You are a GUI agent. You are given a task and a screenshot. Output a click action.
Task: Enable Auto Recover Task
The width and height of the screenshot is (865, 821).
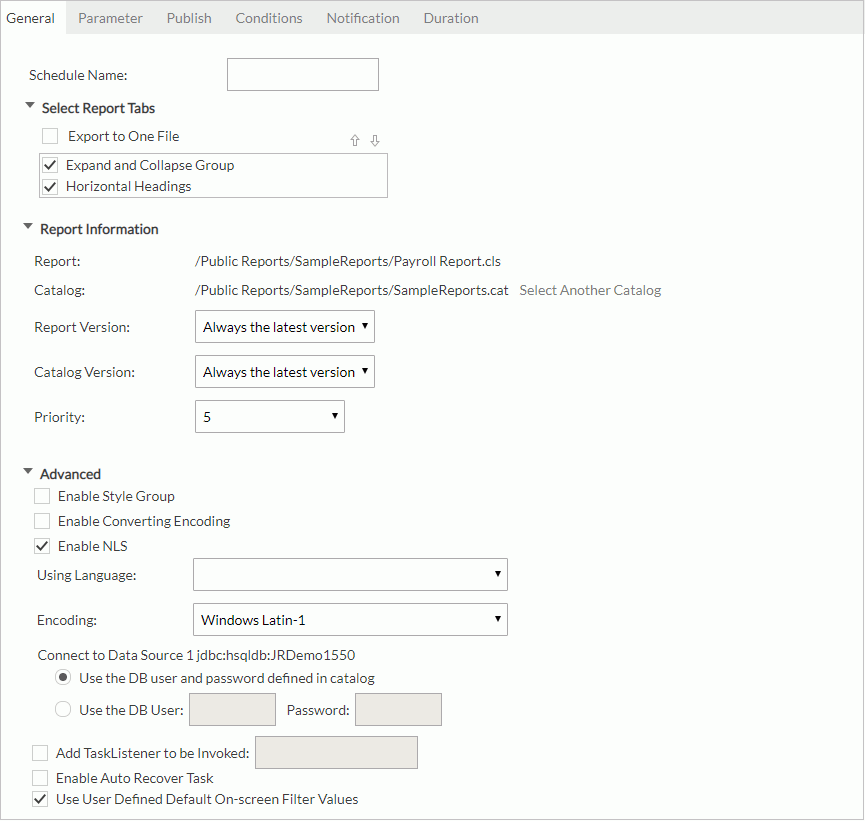[41, 777]
